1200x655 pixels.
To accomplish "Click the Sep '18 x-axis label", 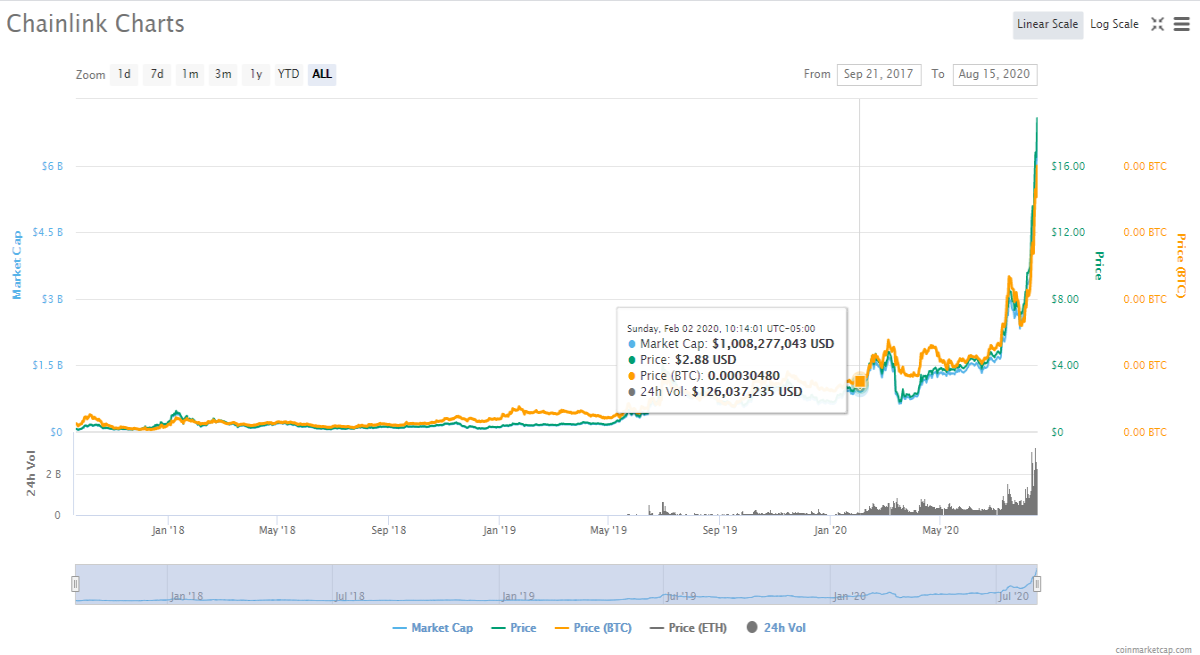I will (x=389, y=530).
